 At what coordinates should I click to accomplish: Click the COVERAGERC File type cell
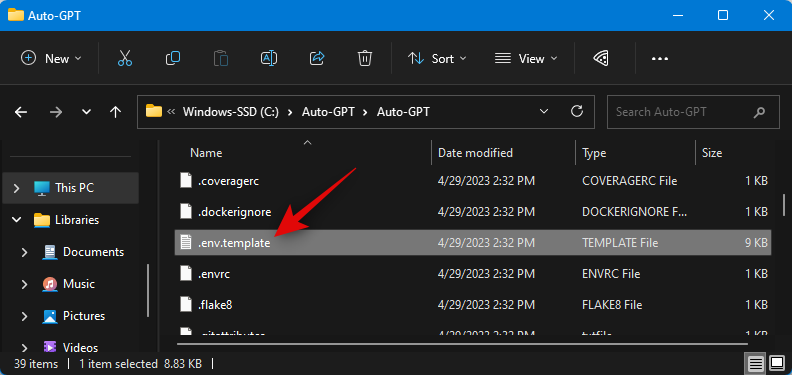click(629, 180)
